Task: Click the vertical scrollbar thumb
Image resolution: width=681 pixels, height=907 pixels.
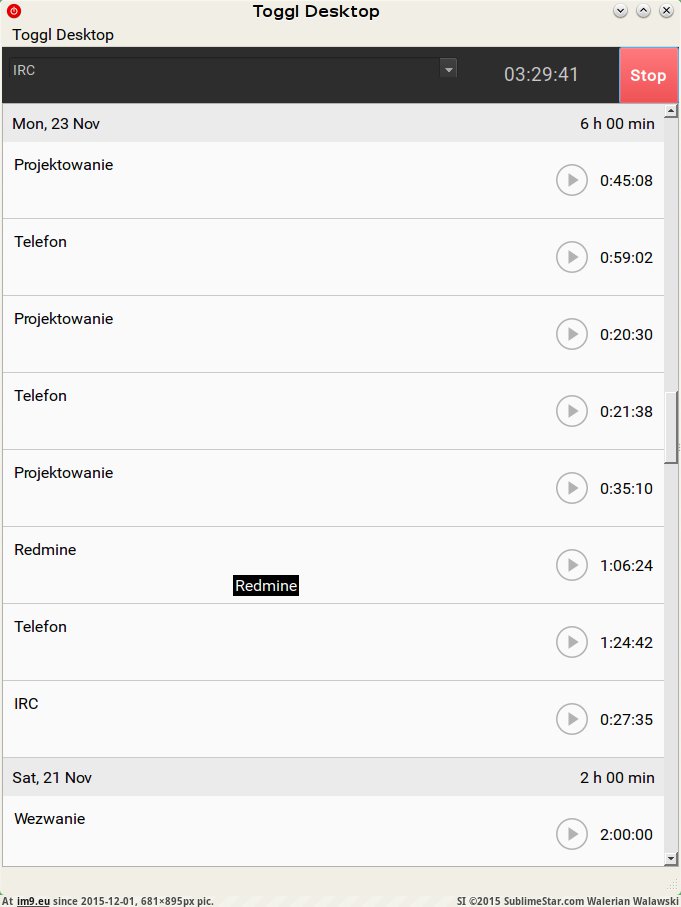Action: (x=671, y=427)
